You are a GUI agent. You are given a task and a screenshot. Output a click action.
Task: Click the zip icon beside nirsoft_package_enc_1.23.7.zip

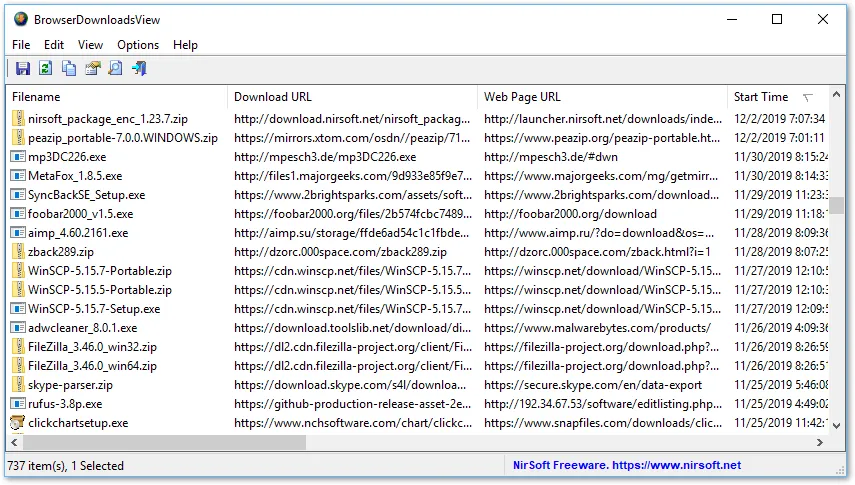point(19,118)
